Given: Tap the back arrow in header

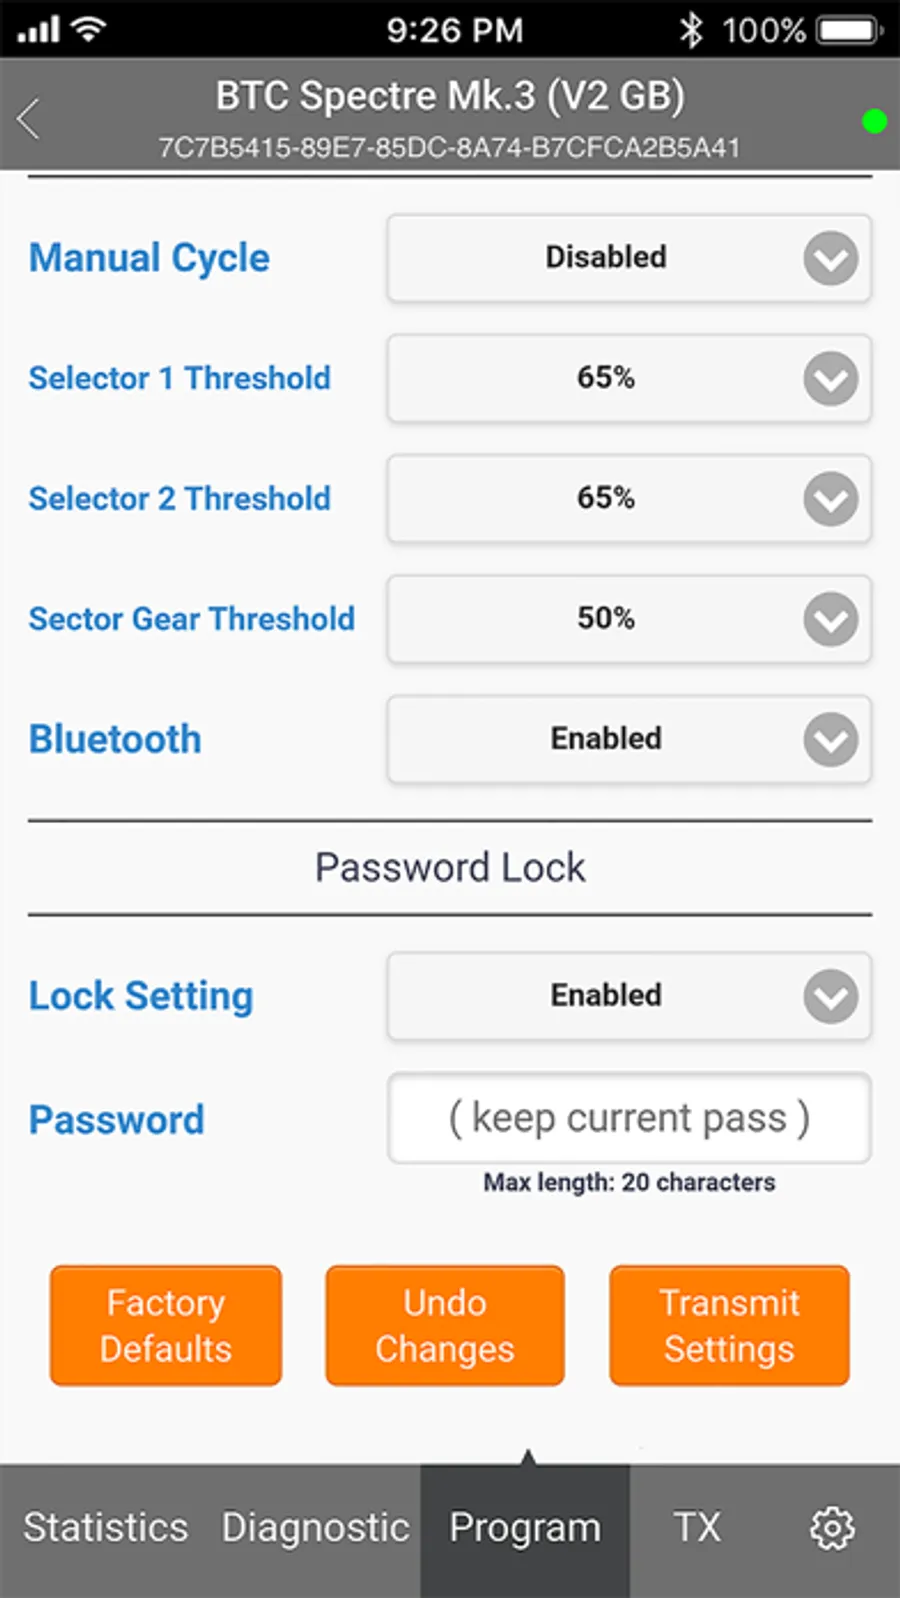Looking at the screenshot, I should pyautogui.click(x=30, y=119).
